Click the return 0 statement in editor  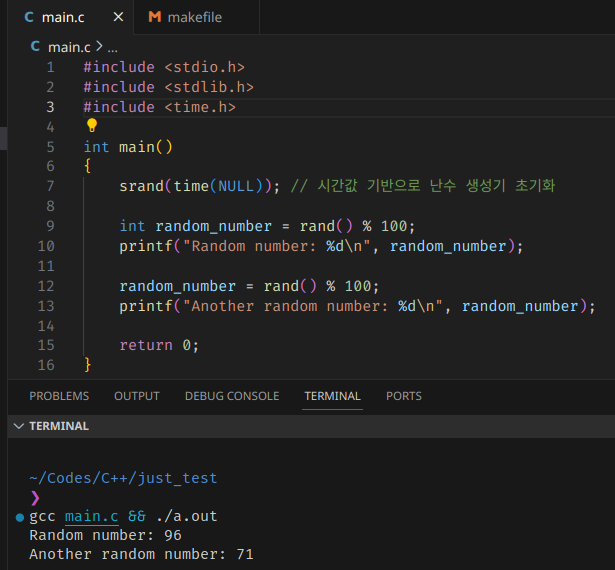[159, 345]
